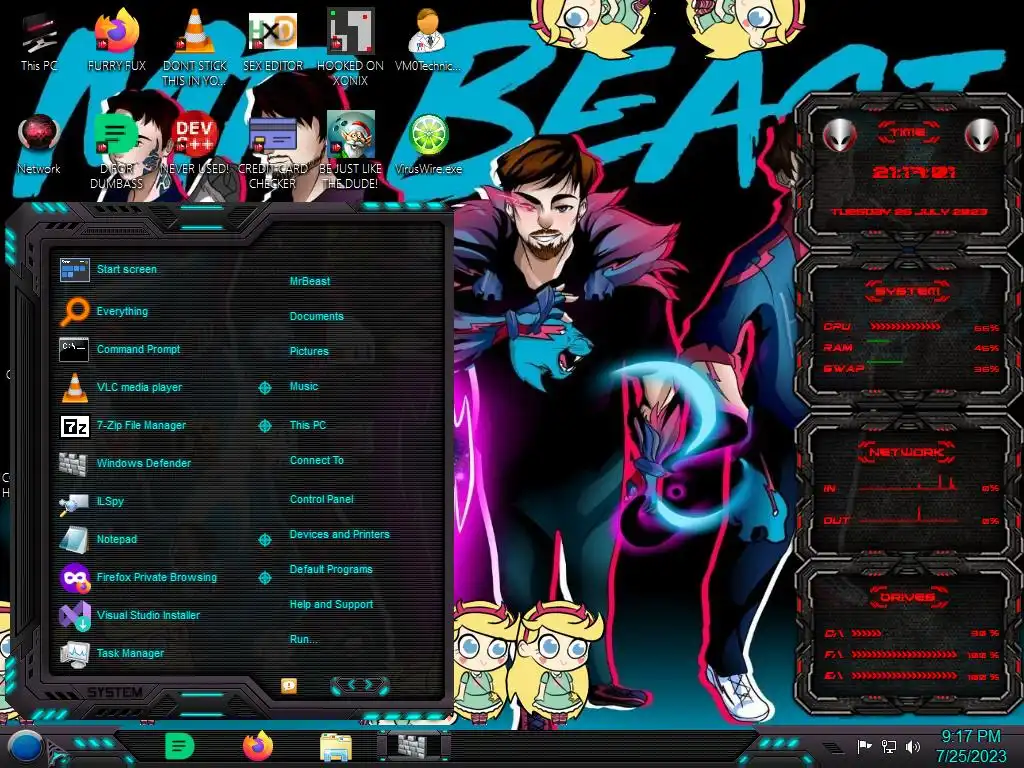Open the SEX EDITOR HxD desktop shortcut
This screenshot has width=1024, height=768.
pyautogui.click(x=273, y=39)
